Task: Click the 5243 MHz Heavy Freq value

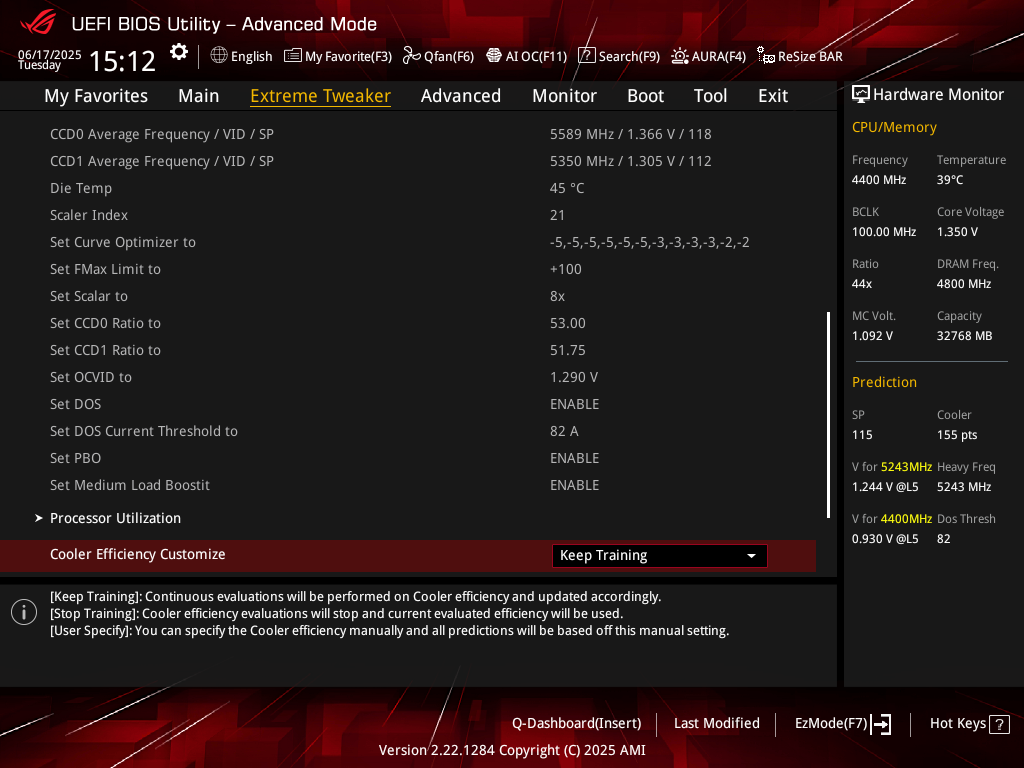Action: 964,487
